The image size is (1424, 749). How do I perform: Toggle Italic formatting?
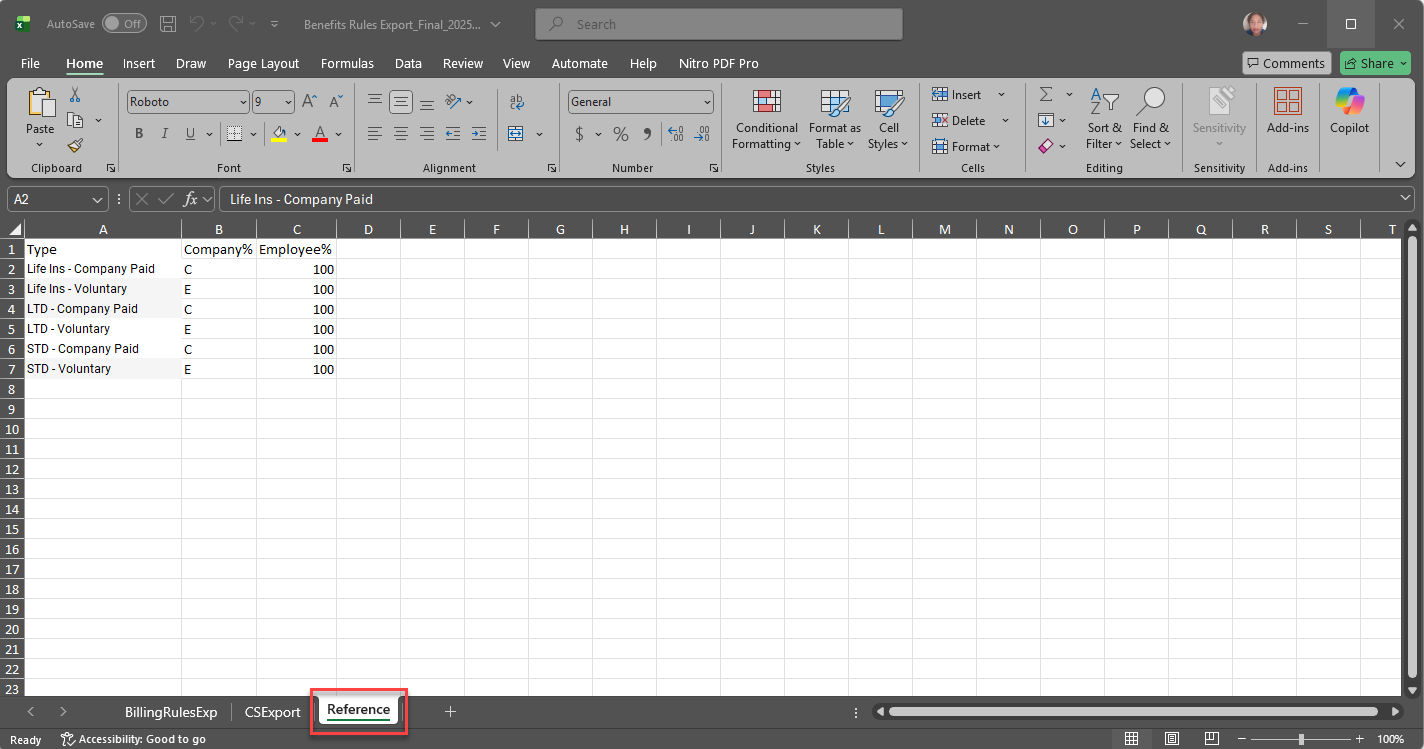pos(165,134)
